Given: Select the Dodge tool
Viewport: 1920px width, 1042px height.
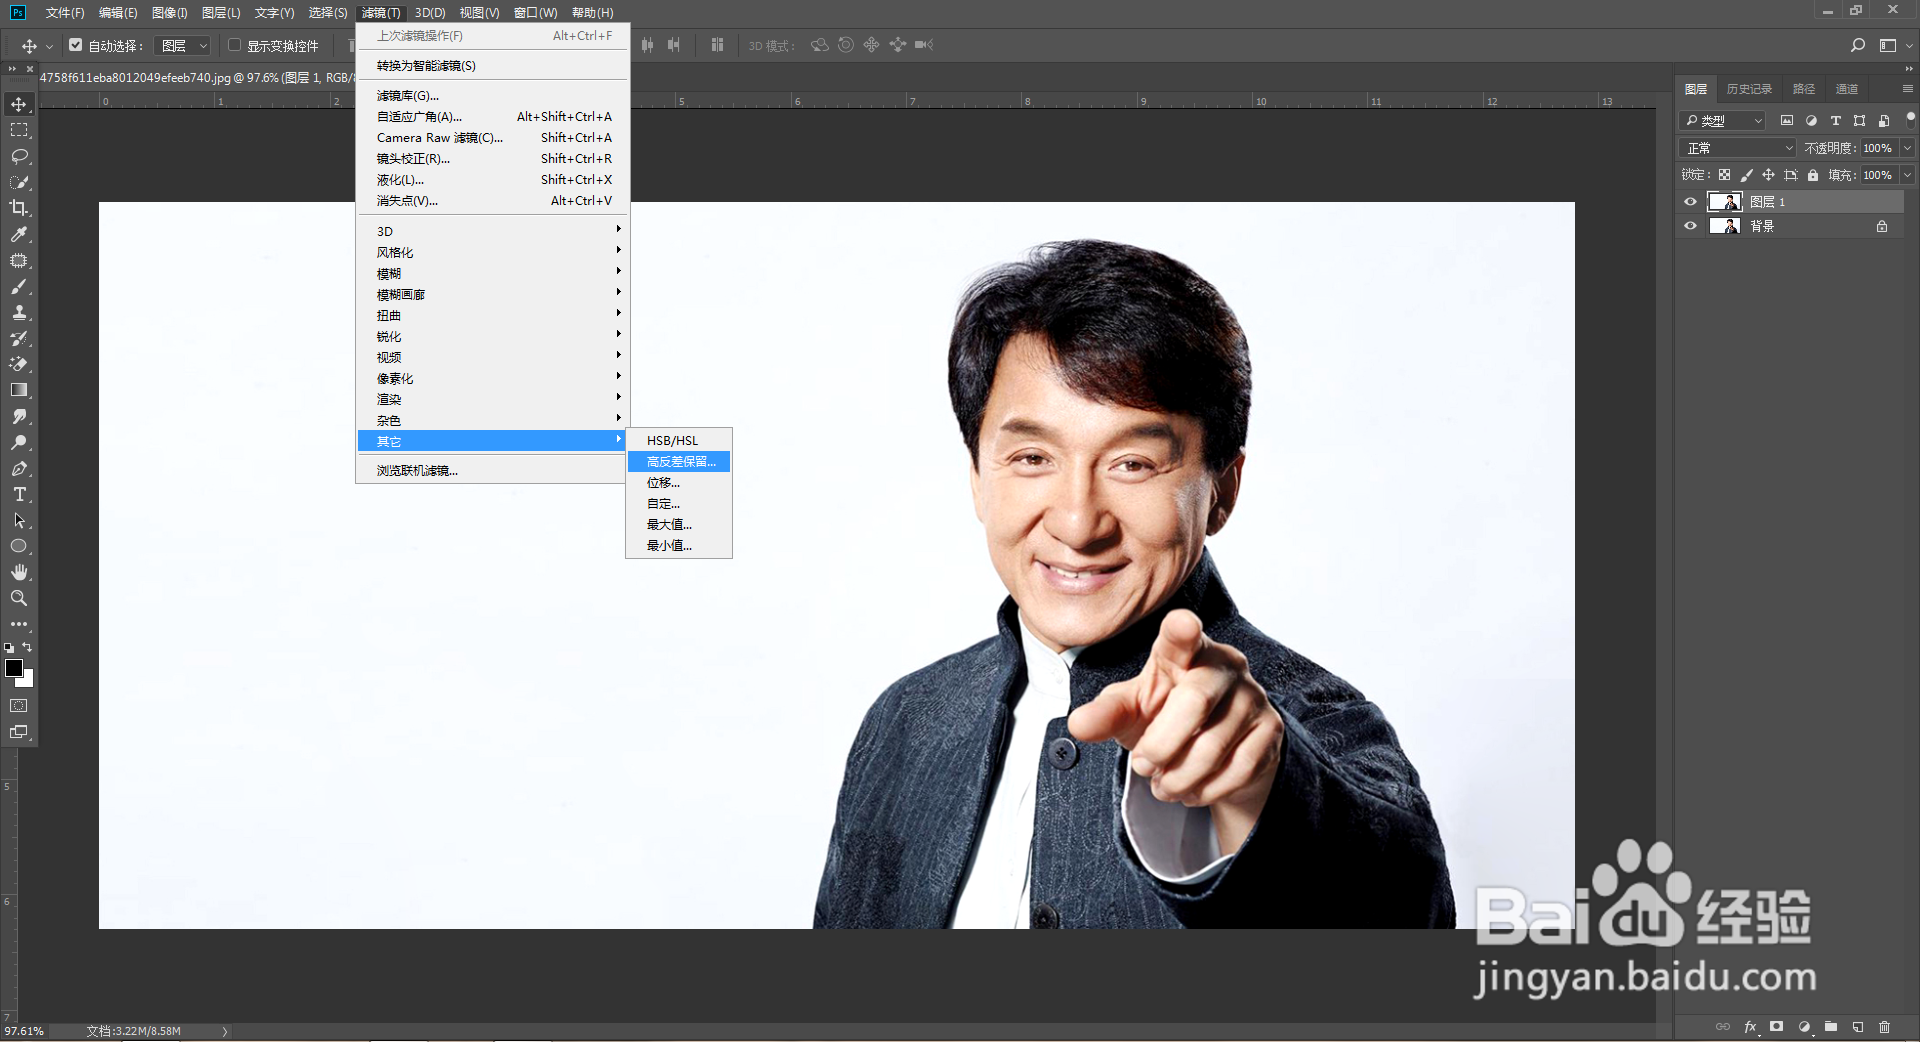Looking at the screenshot, I should coord(19,442).
